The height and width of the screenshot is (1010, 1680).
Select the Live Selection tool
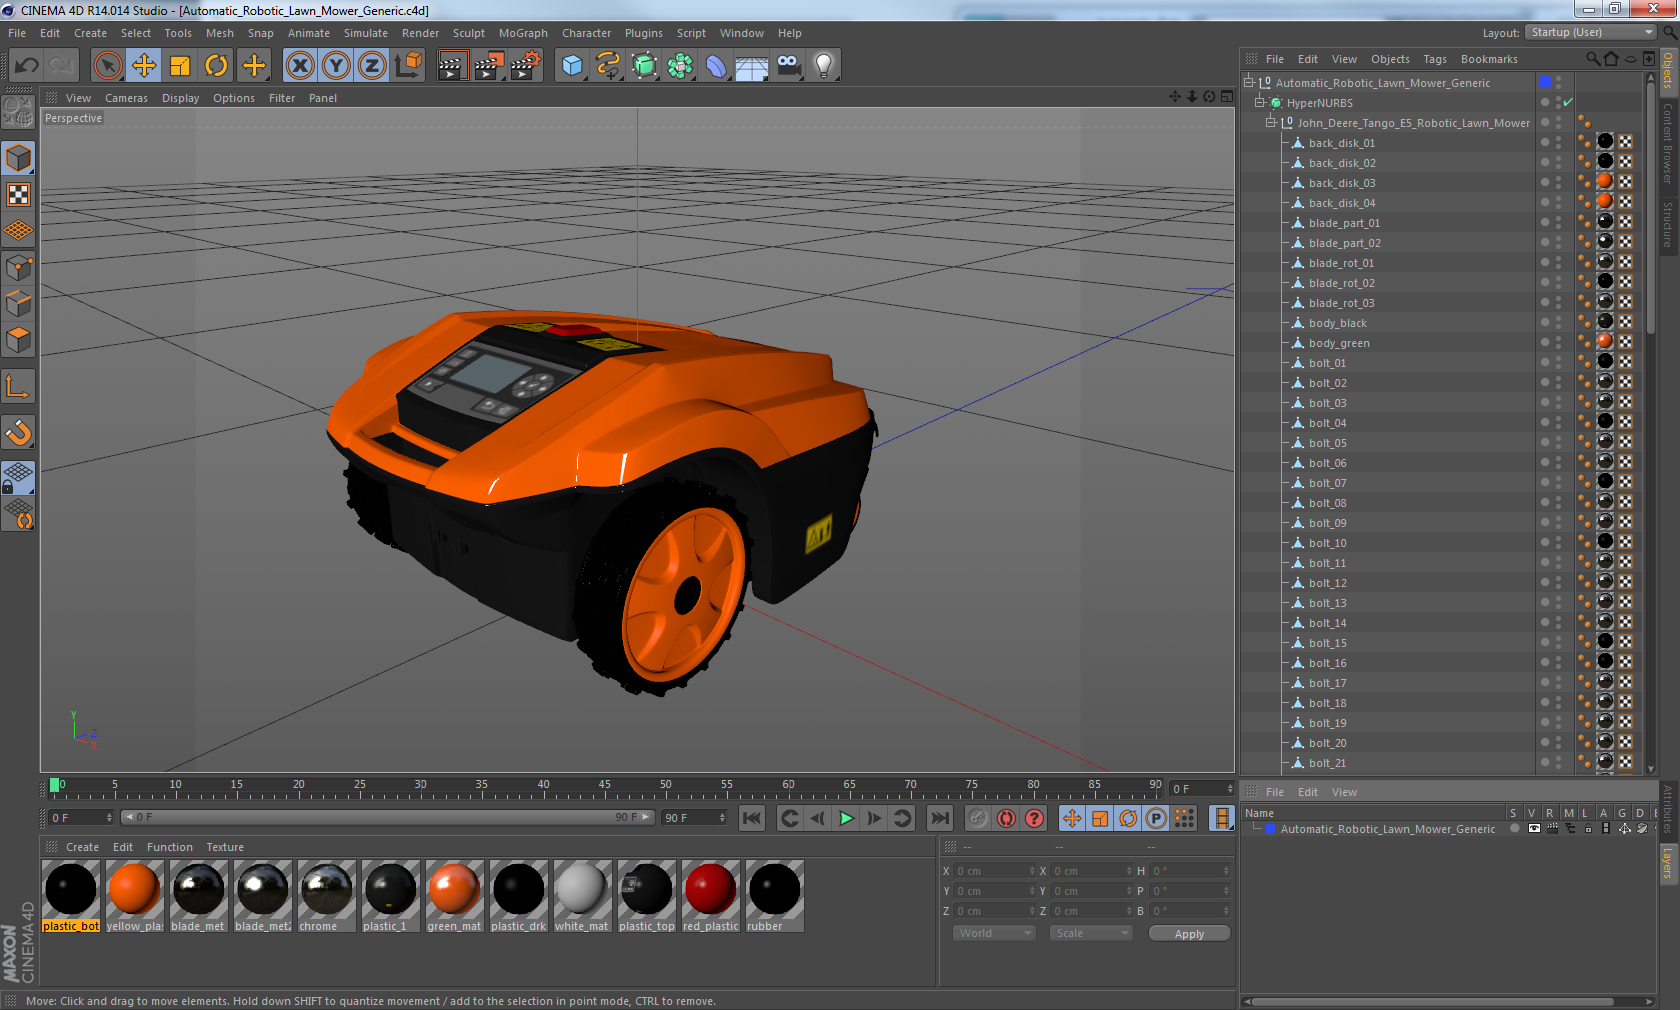pos(108,66)
